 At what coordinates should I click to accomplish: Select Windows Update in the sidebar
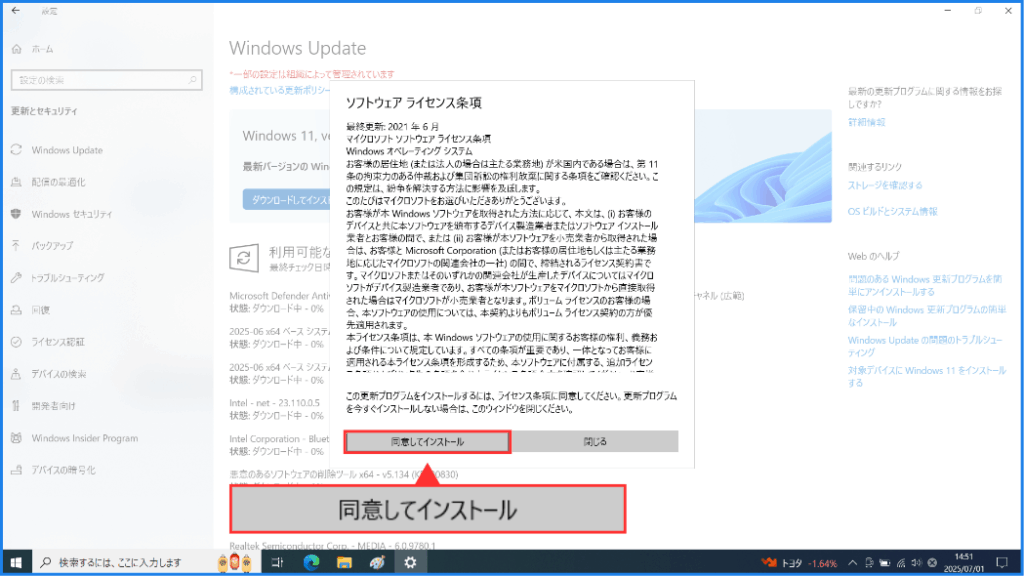[67, 150]
